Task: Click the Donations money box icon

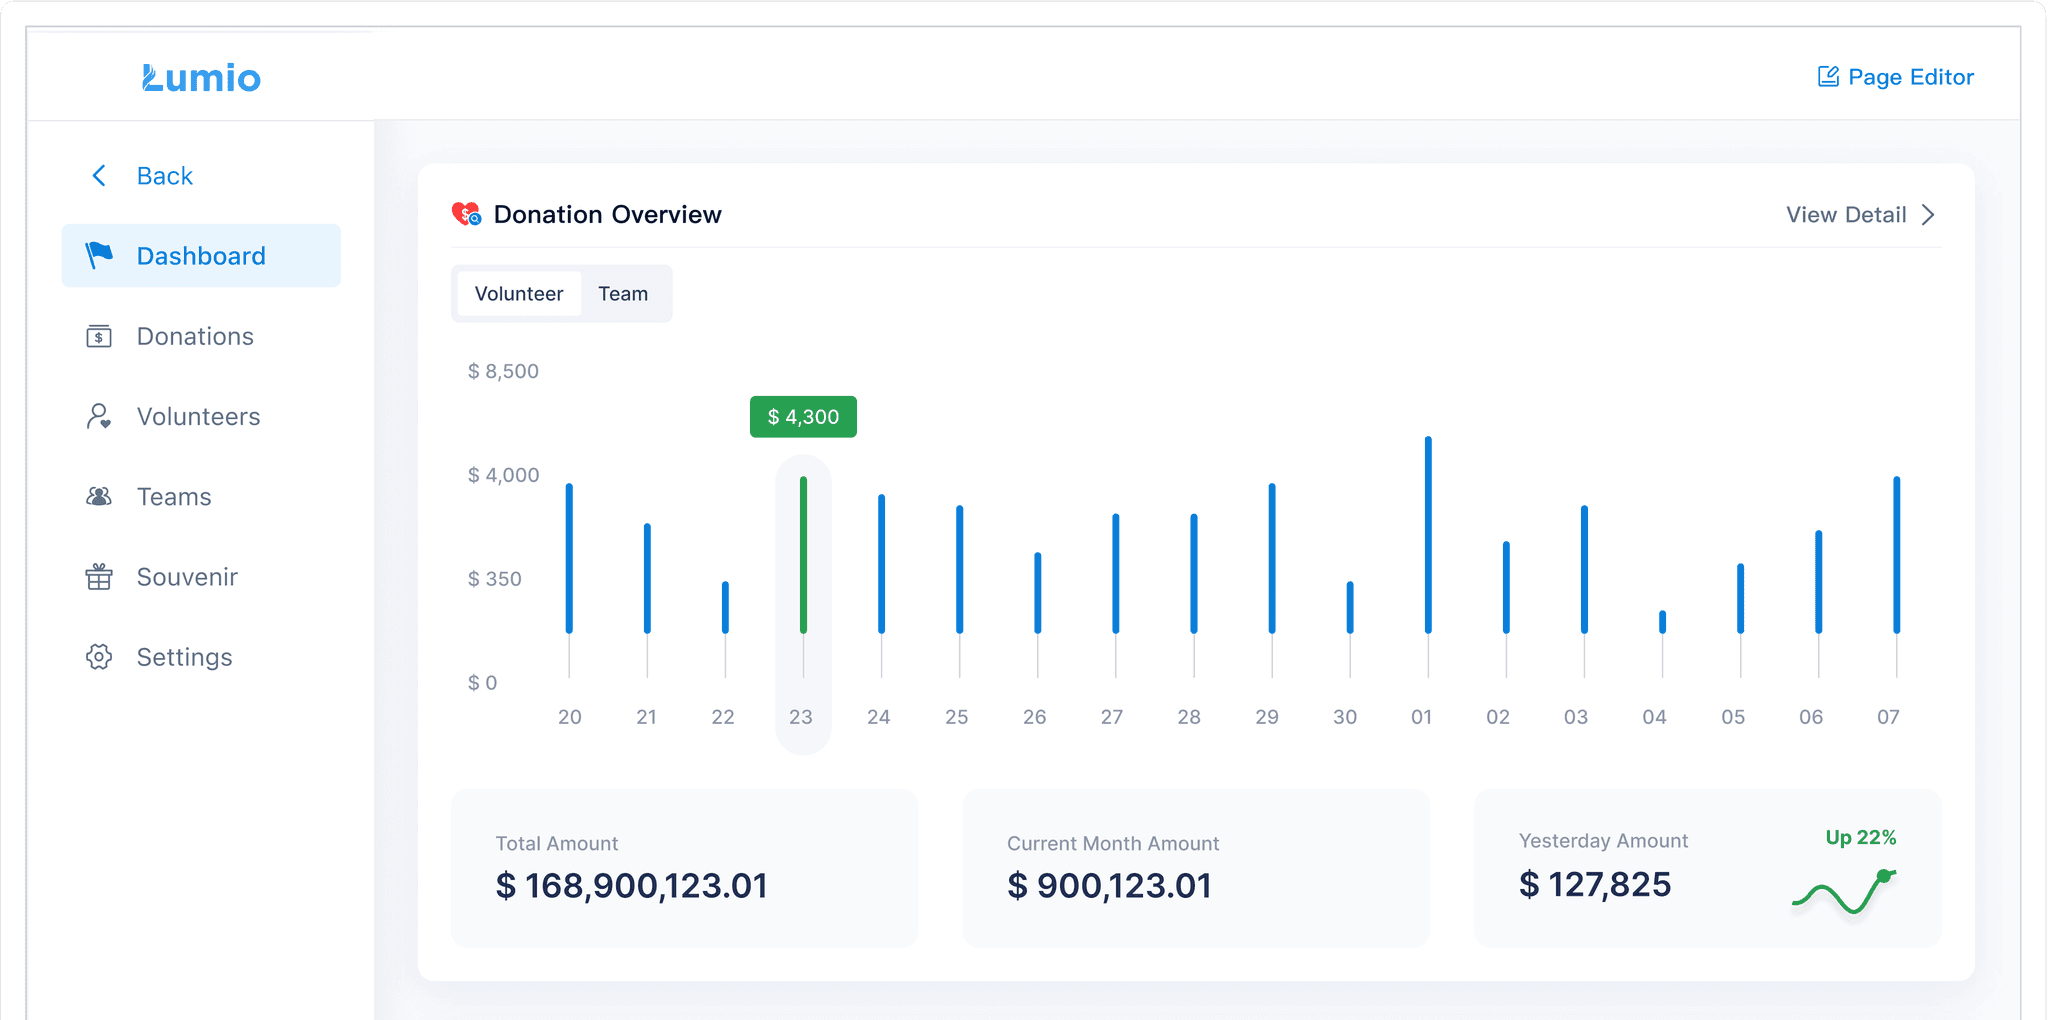Action: [99, 336]
